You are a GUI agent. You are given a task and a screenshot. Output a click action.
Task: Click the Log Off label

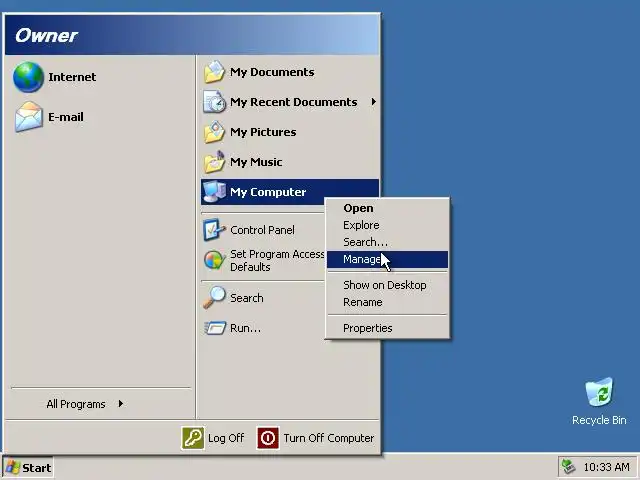pyautogui.click(x=226, y=438)
